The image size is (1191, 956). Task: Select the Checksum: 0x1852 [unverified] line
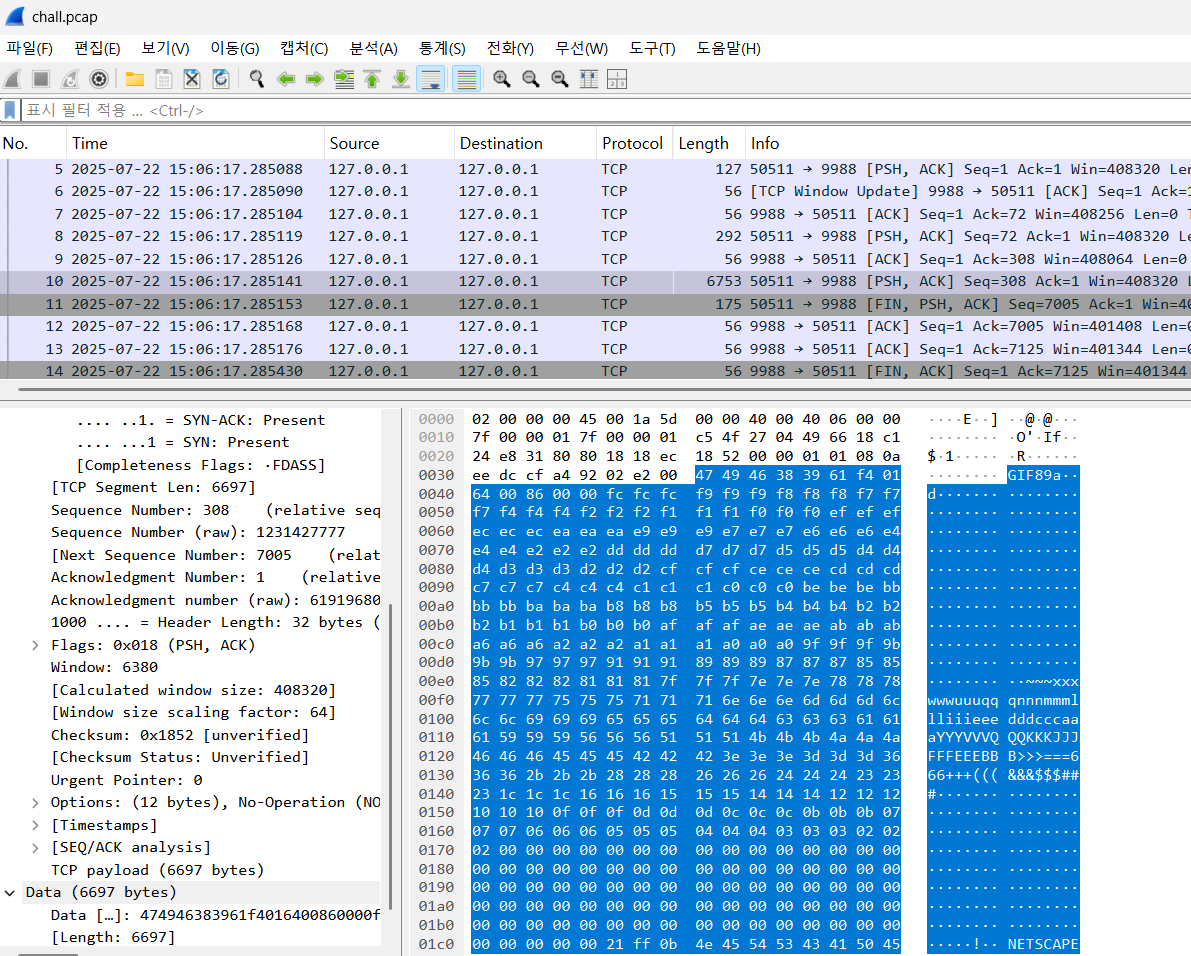point(180,734)
